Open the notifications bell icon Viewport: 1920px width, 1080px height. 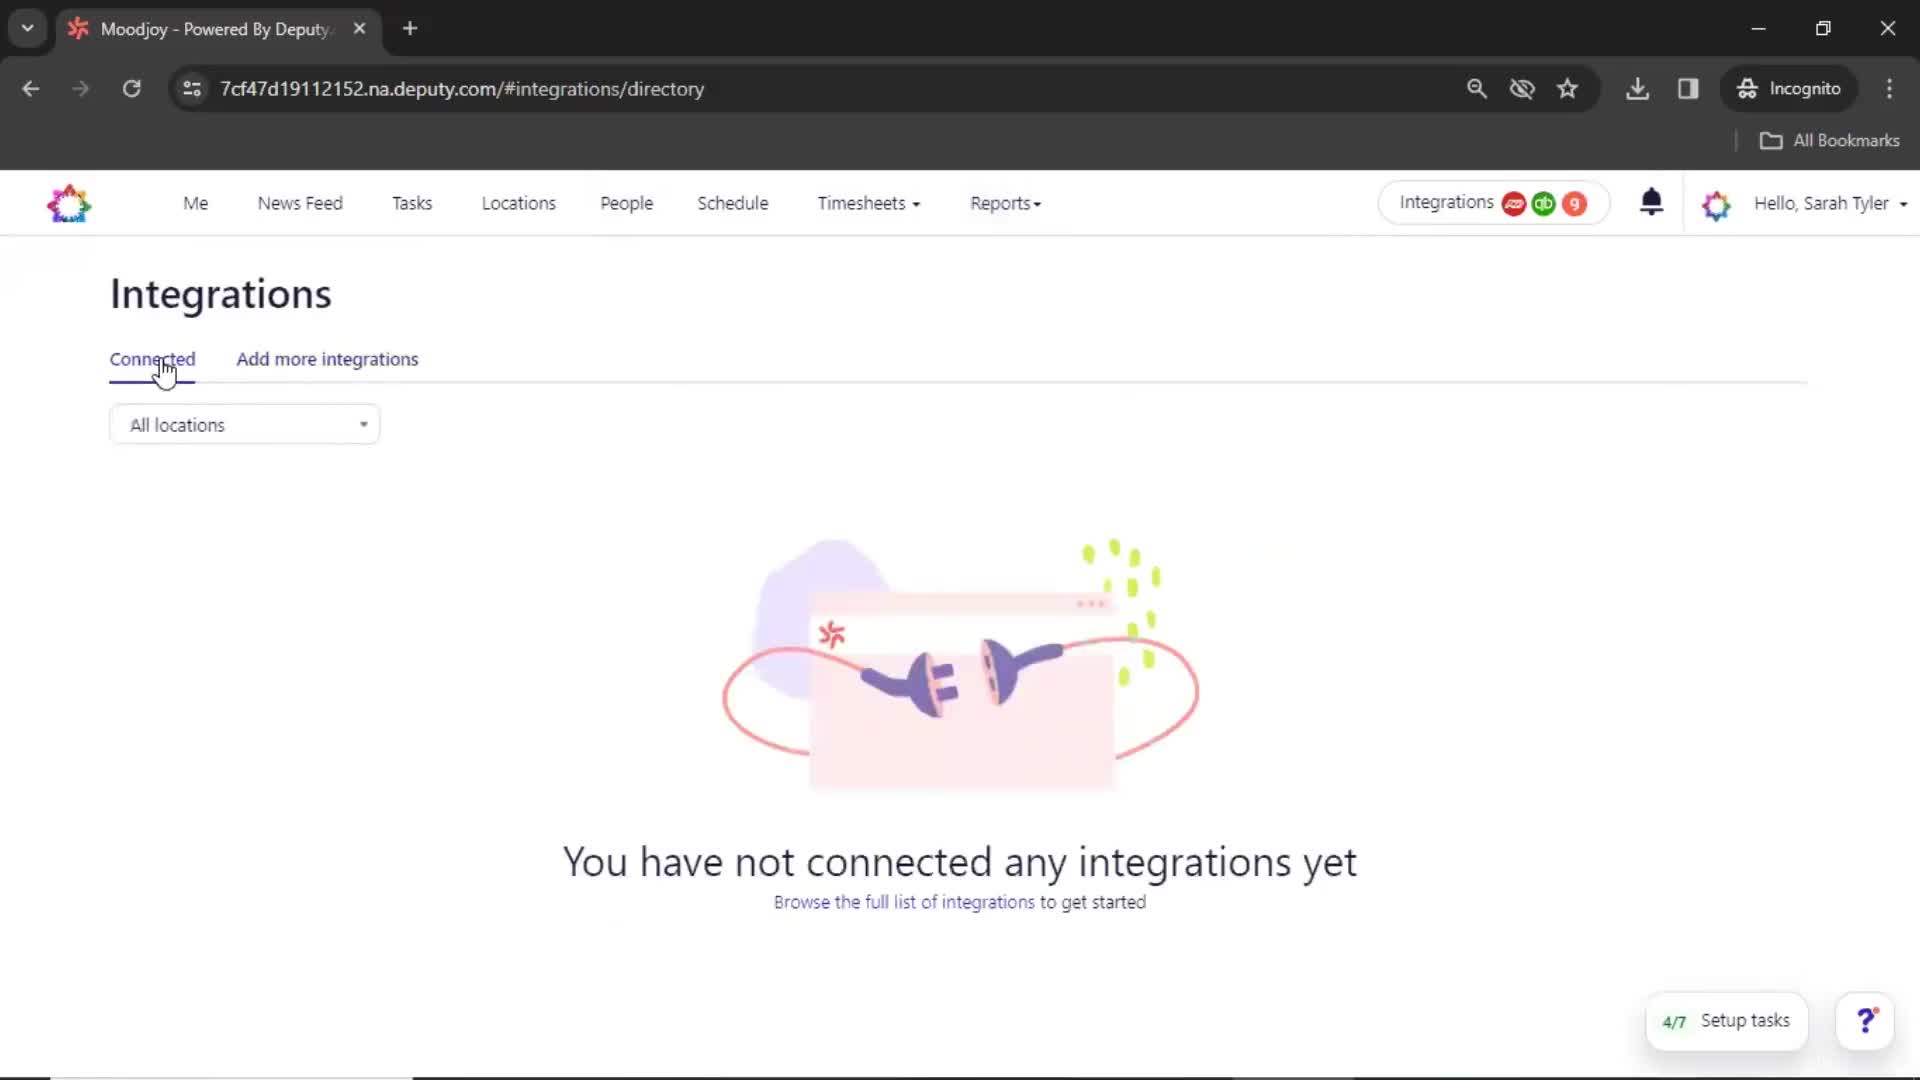(x=1651, y=203)
